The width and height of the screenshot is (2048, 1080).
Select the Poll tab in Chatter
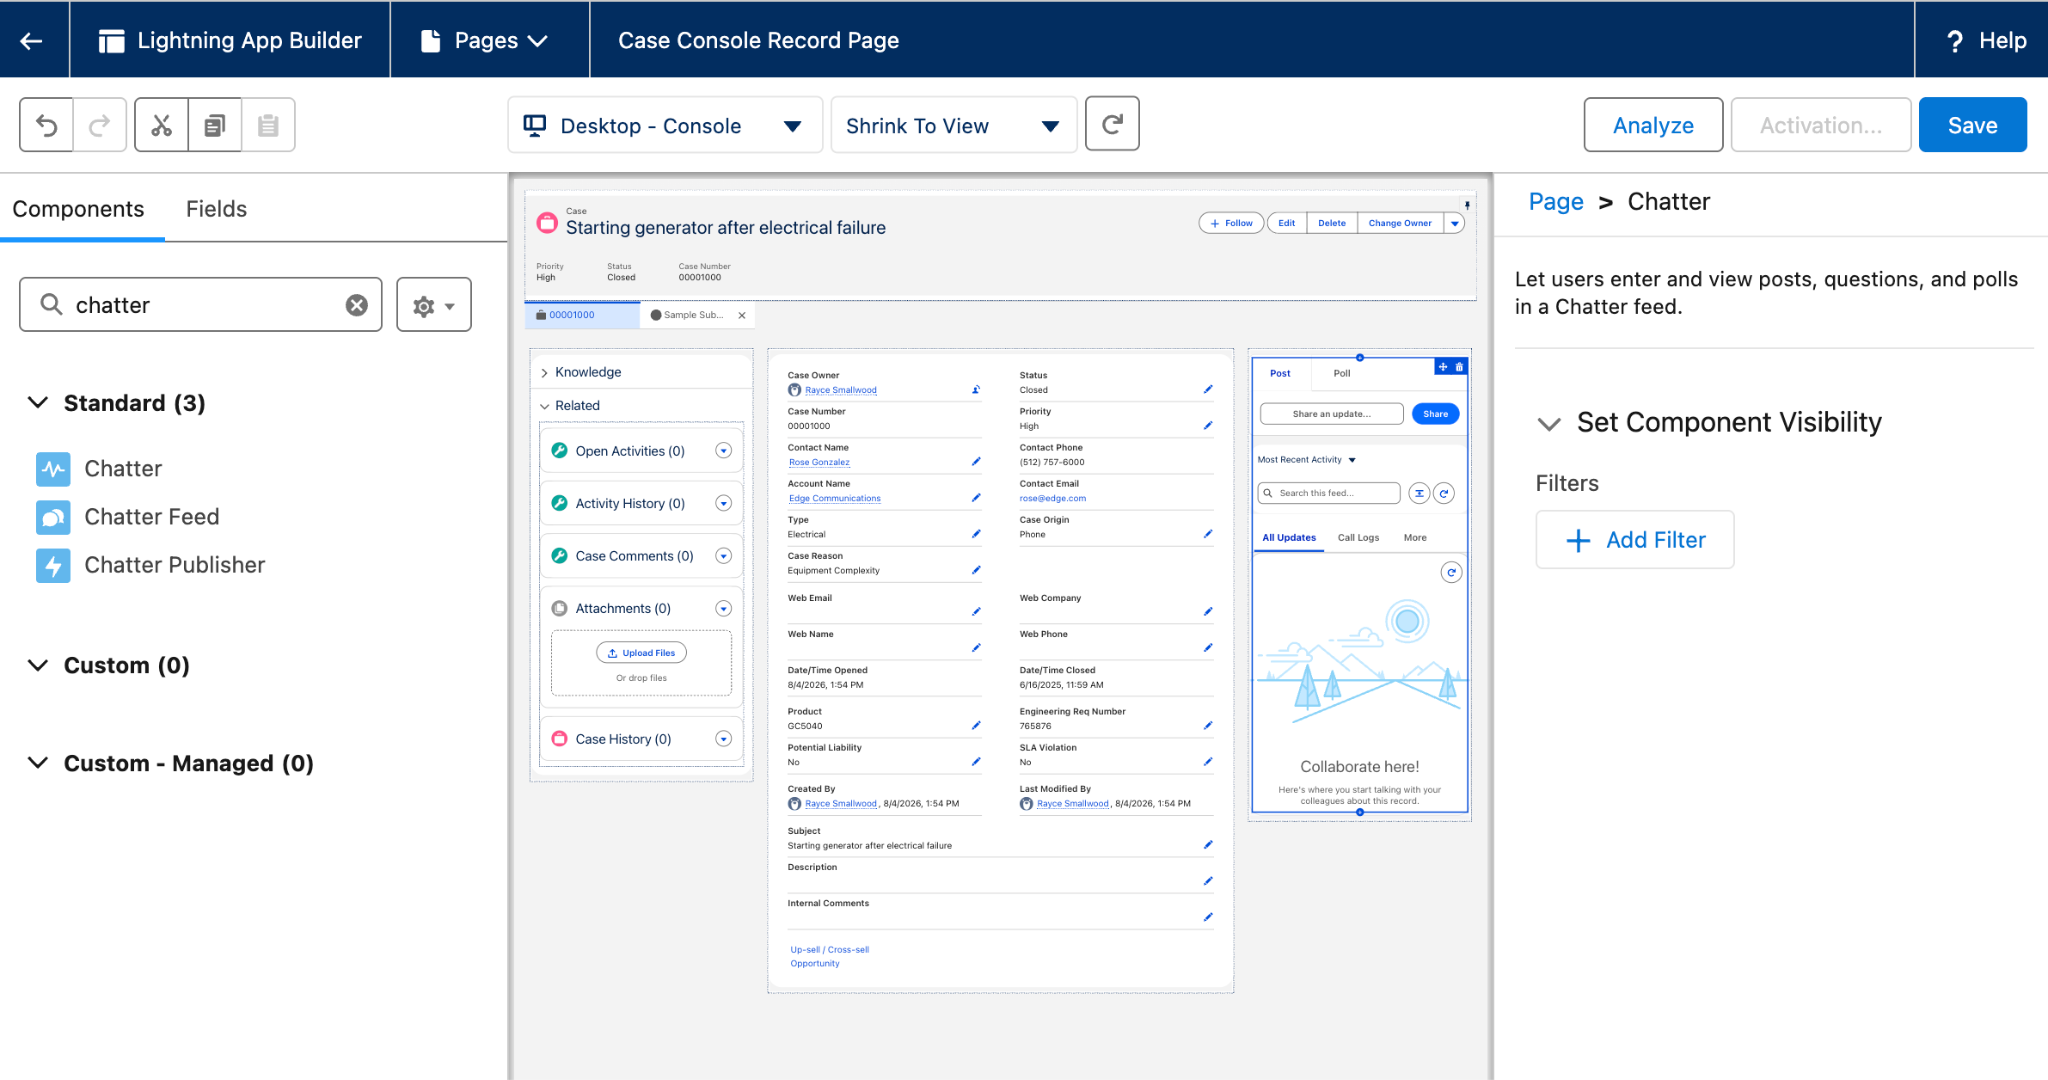pos(1342,373)
